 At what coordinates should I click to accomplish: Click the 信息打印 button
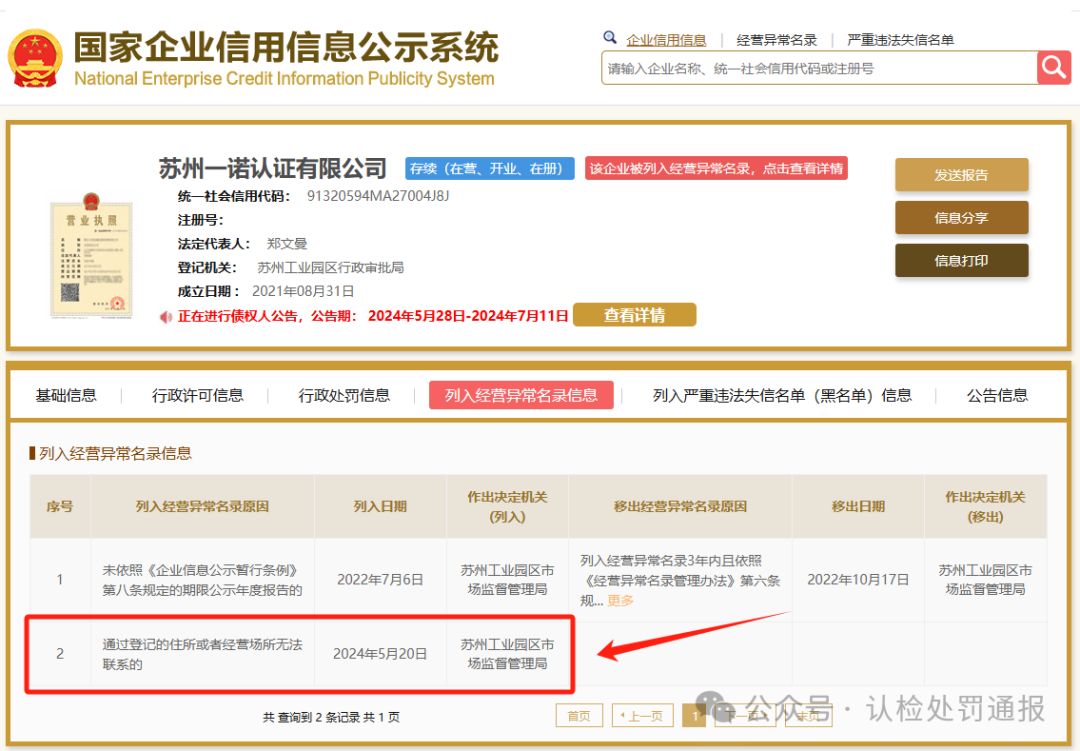[x=962, y=260]
